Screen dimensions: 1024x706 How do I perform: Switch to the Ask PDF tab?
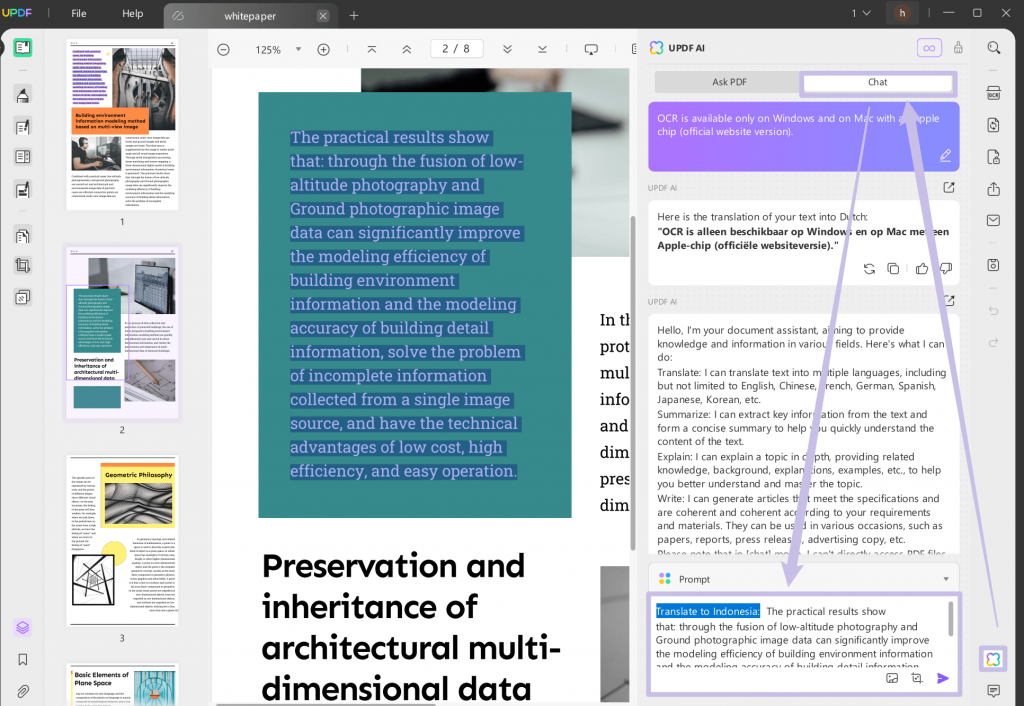pos(729,82)
